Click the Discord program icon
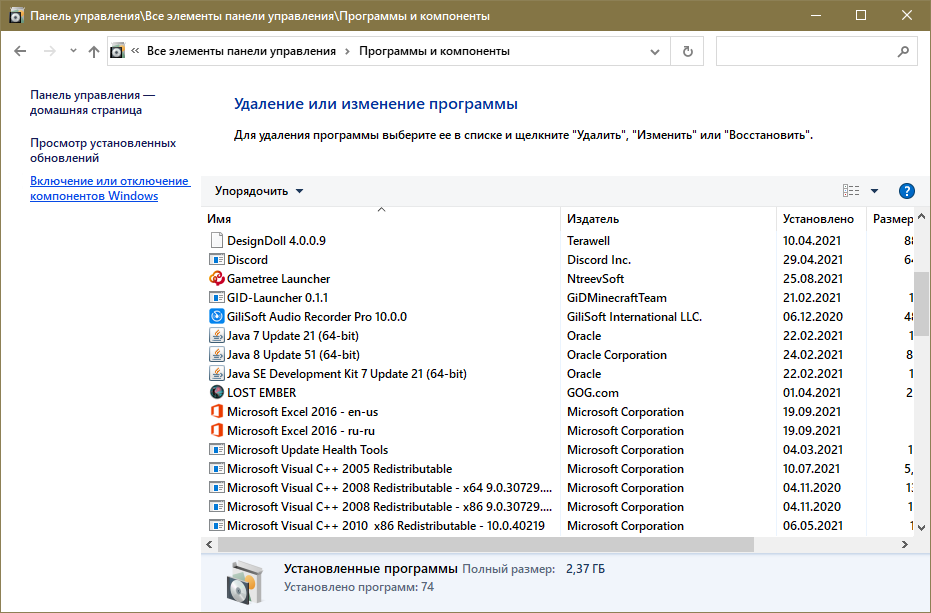The width and height of the screenshot is (931, 613). 217,260
